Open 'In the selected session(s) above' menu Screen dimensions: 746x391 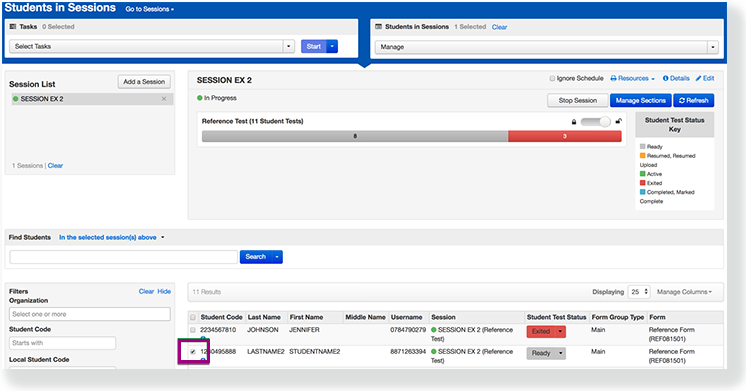pos(112,237)
